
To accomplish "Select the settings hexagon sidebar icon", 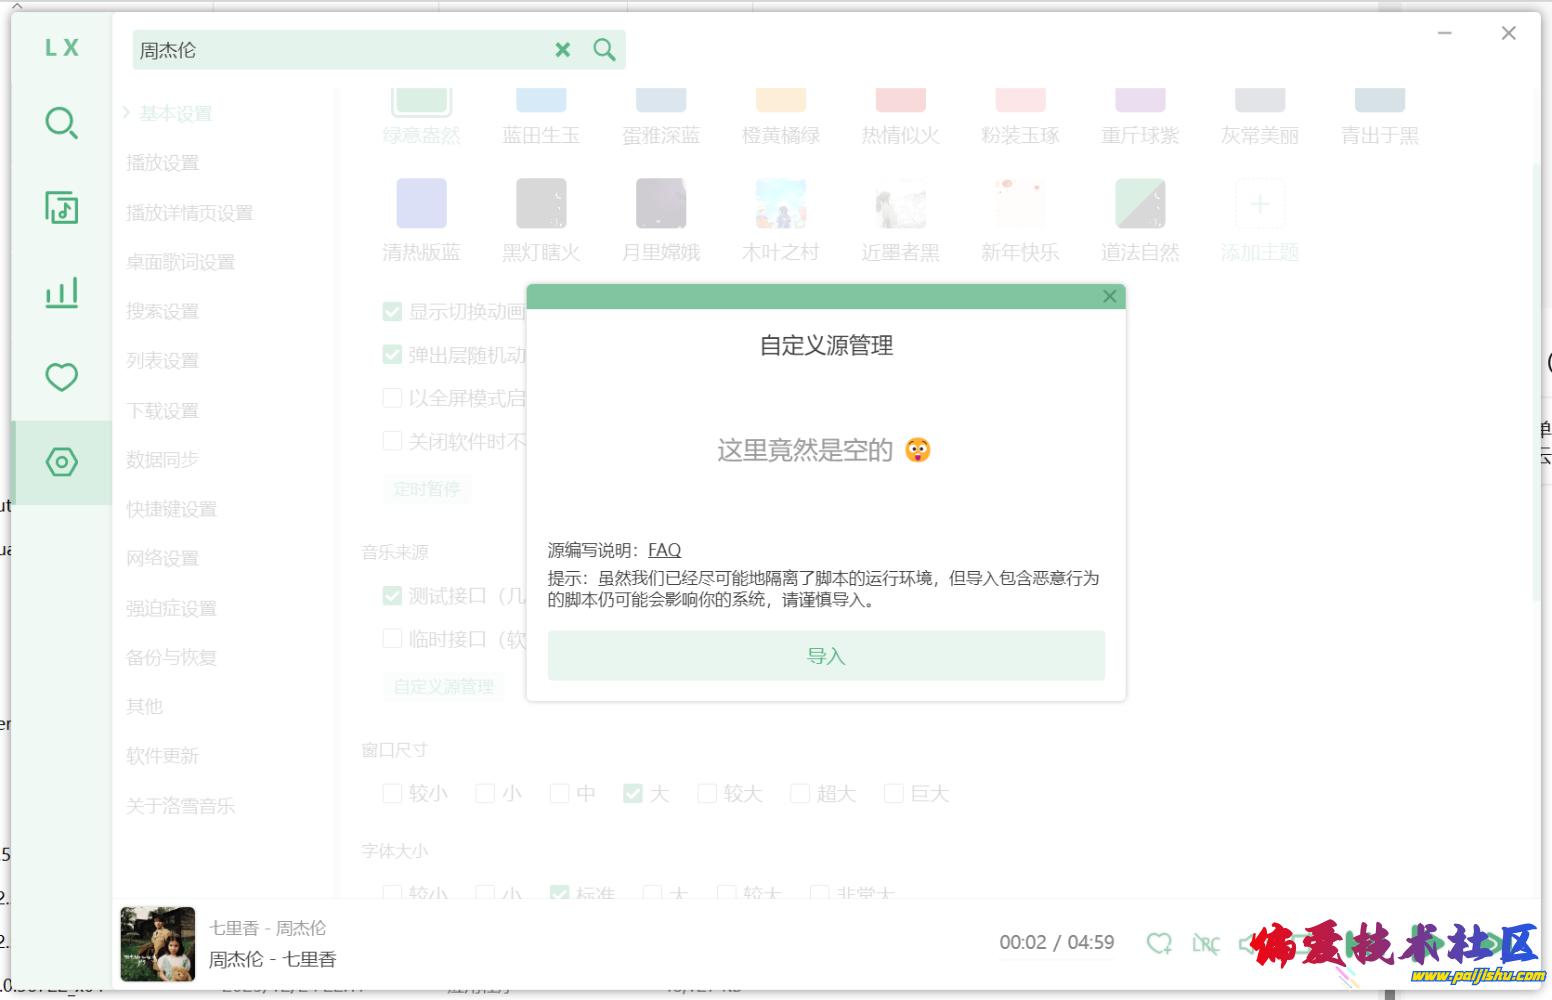I will (61, 462).
